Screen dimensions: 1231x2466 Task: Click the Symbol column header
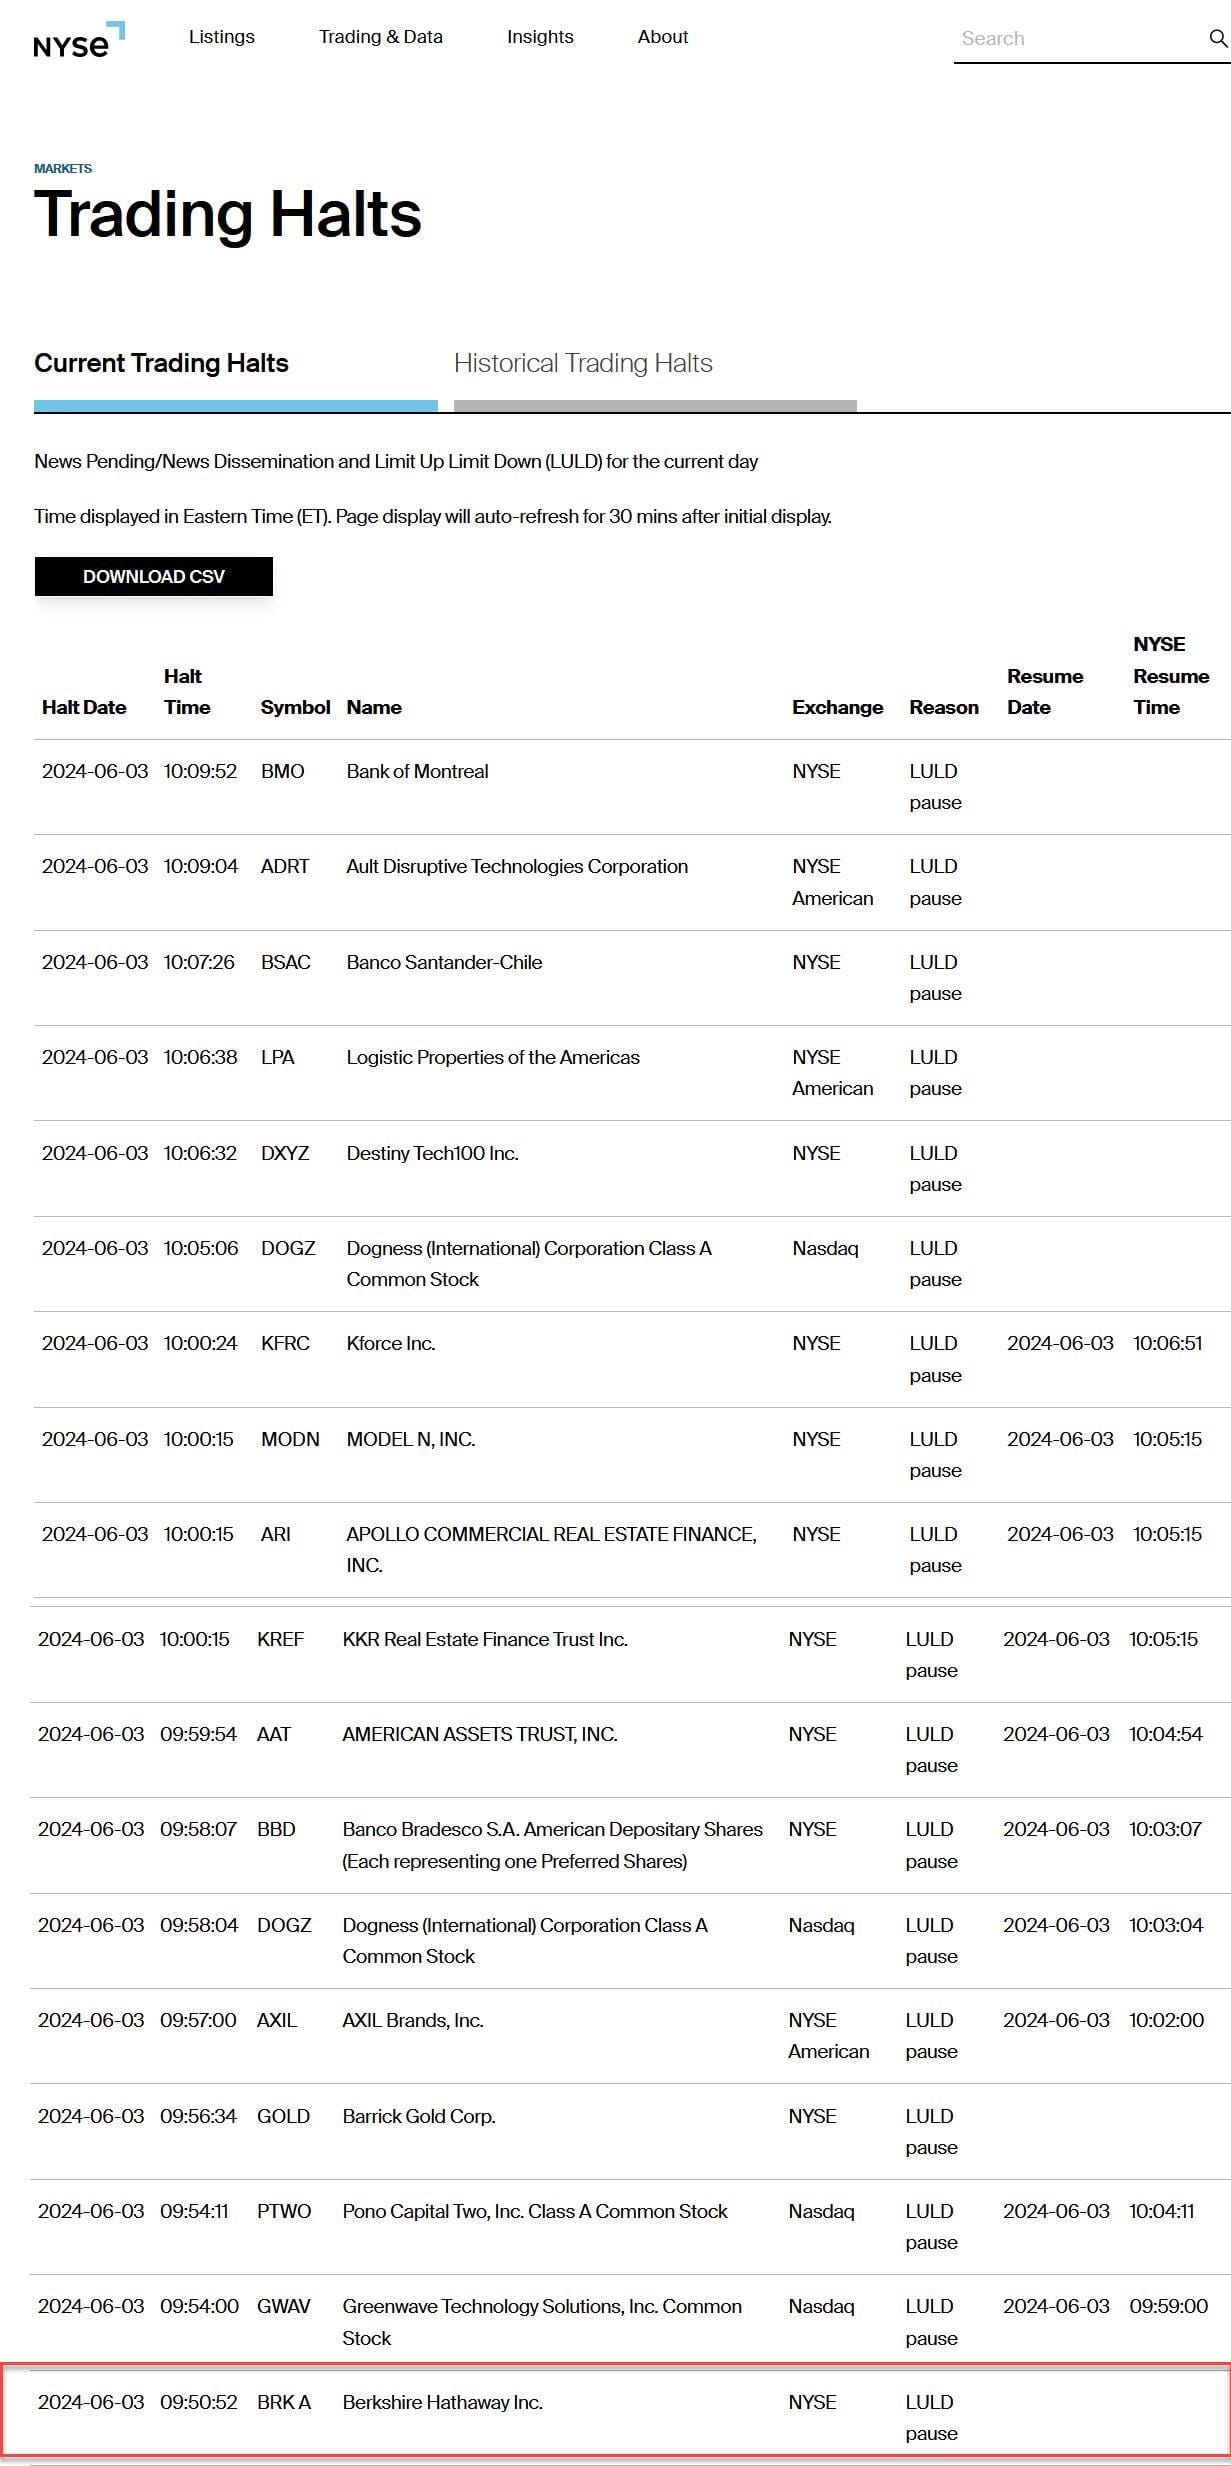point(295,707)
